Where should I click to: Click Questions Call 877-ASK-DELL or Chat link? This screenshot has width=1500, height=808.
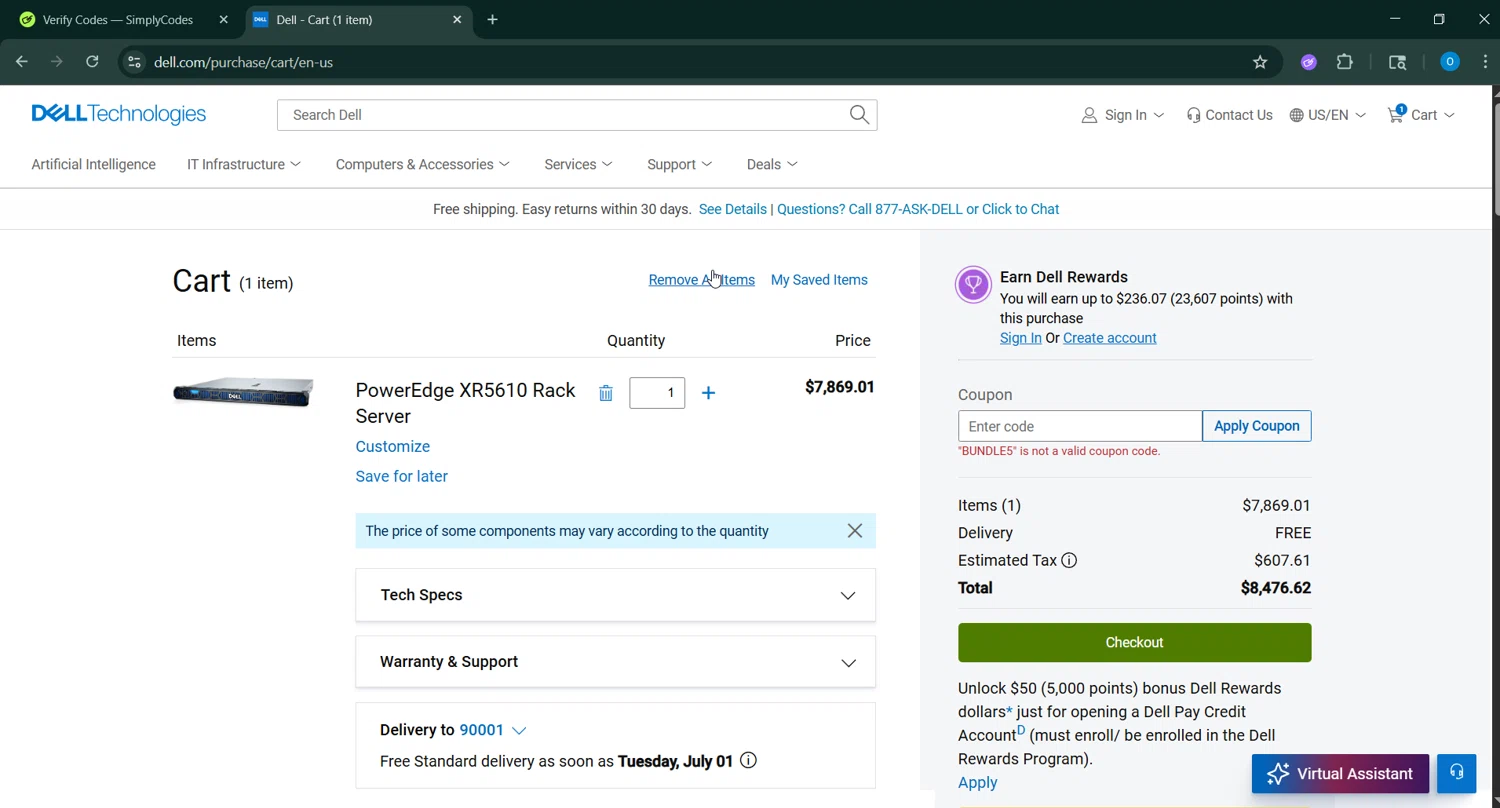pos(918,209)
